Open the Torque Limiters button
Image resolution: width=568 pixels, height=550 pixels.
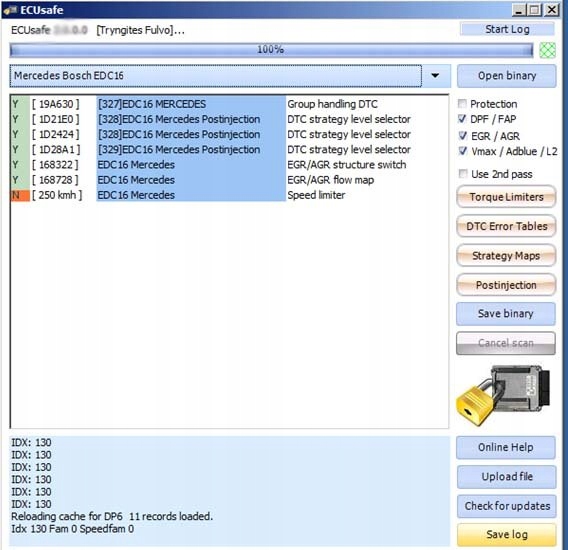pos(506,197)
